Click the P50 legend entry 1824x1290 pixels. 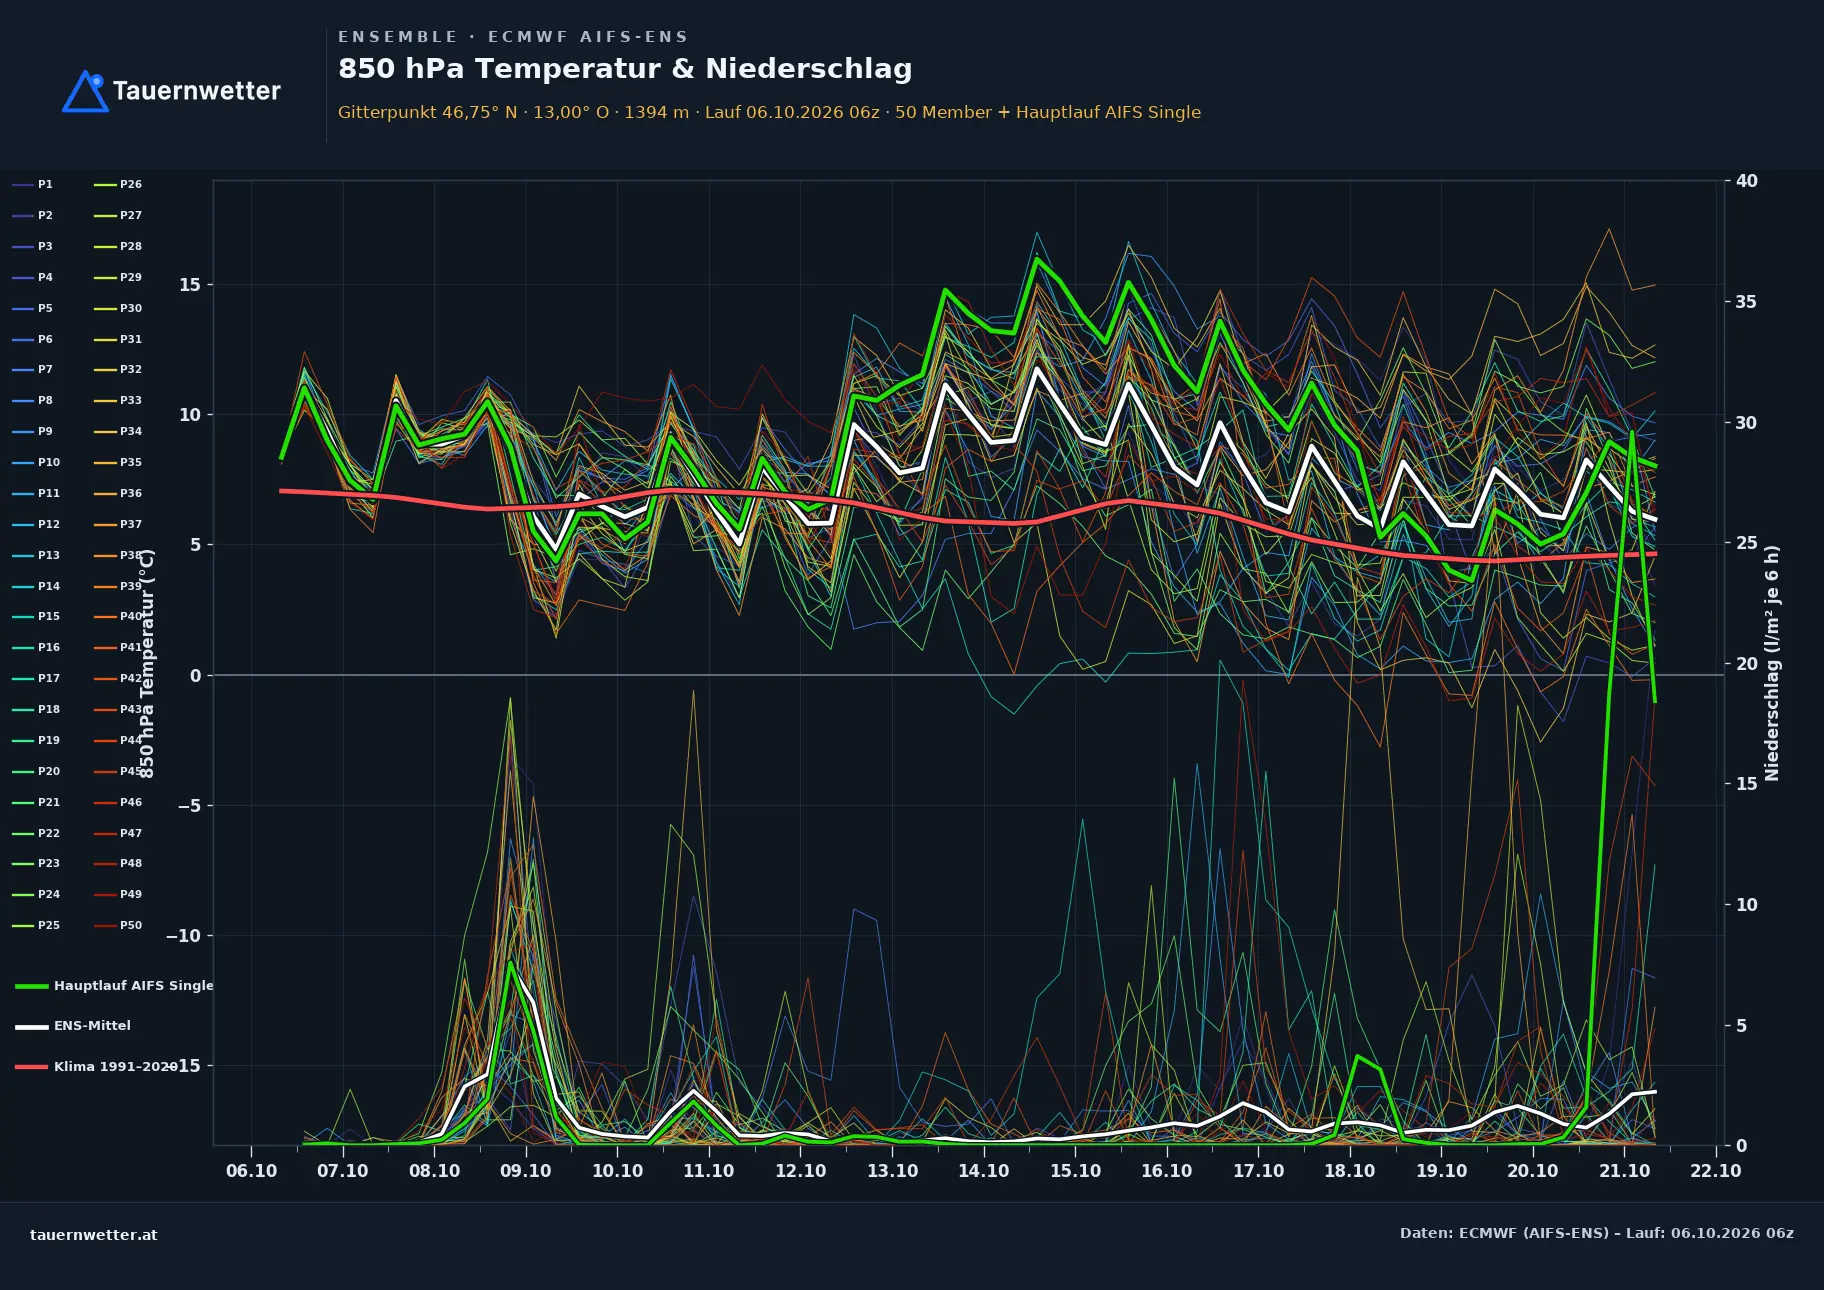coord(118,925)
